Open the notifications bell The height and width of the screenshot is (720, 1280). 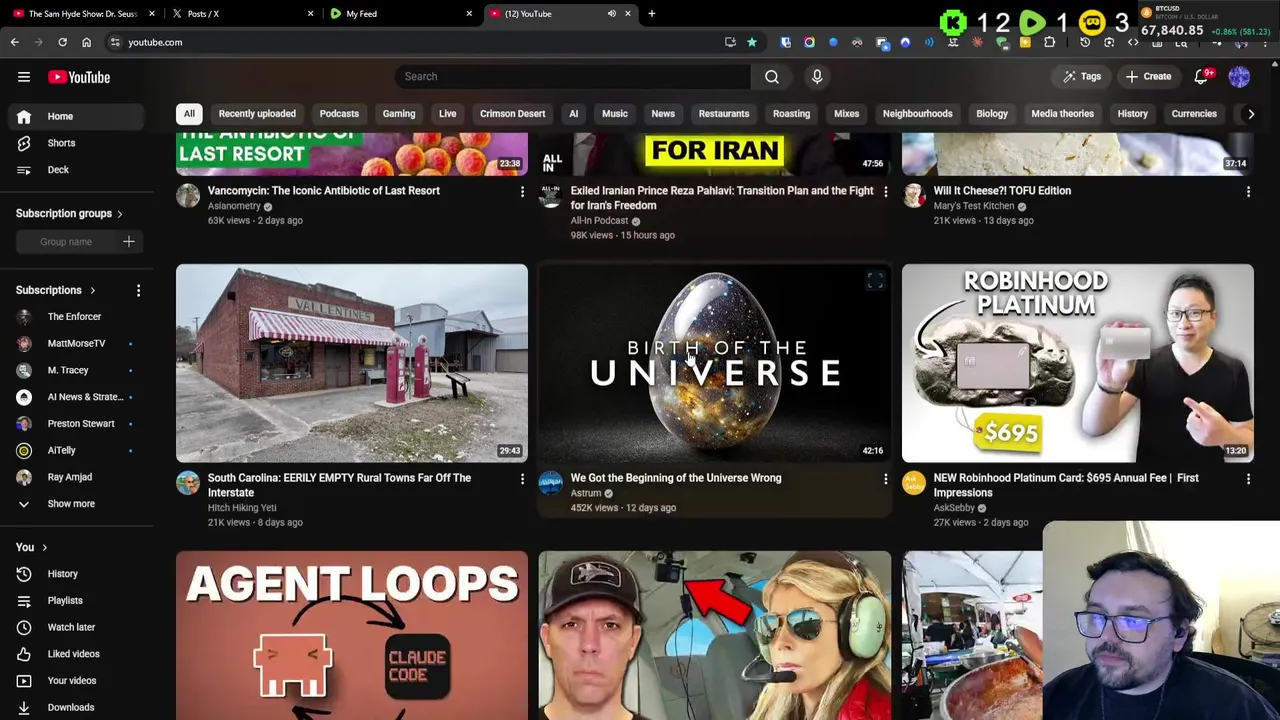pos(1202,76)
